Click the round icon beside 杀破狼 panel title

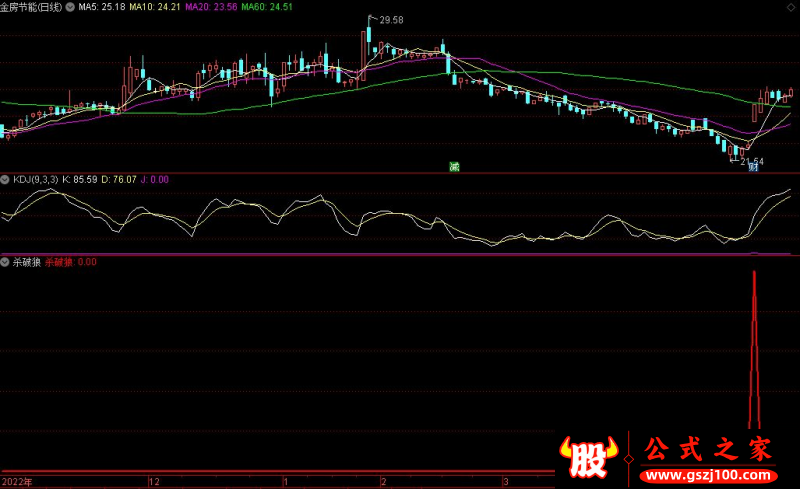point(5,262)
